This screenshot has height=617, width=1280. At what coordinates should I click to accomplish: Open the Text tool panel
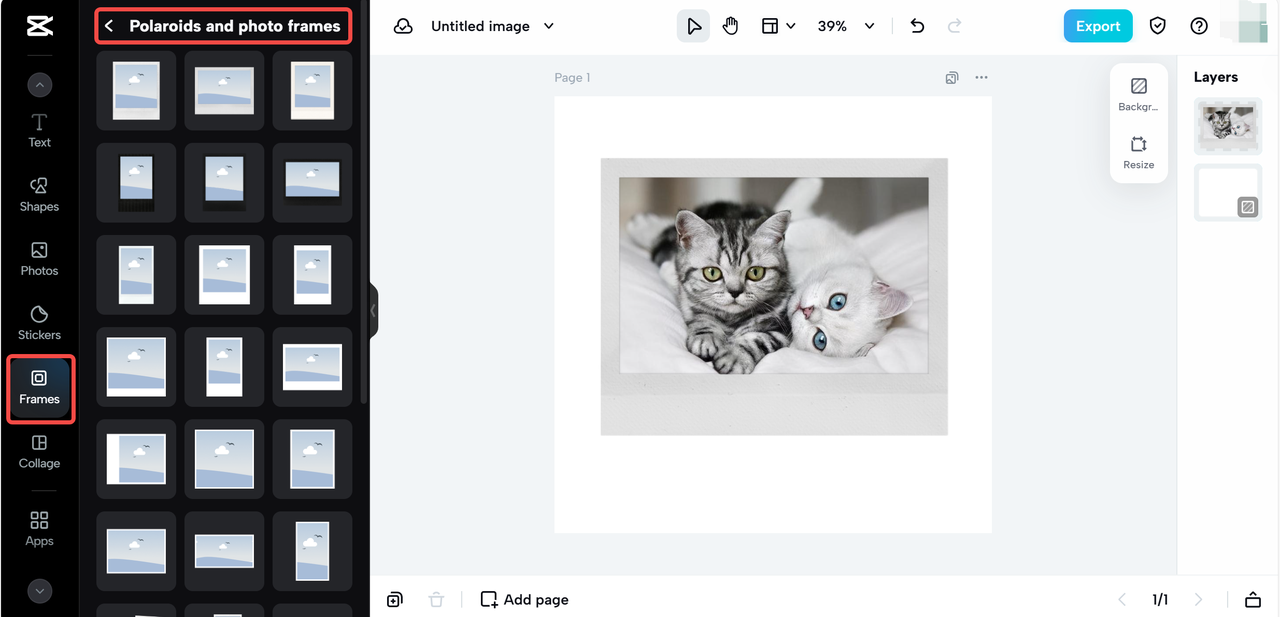[39, 131]
